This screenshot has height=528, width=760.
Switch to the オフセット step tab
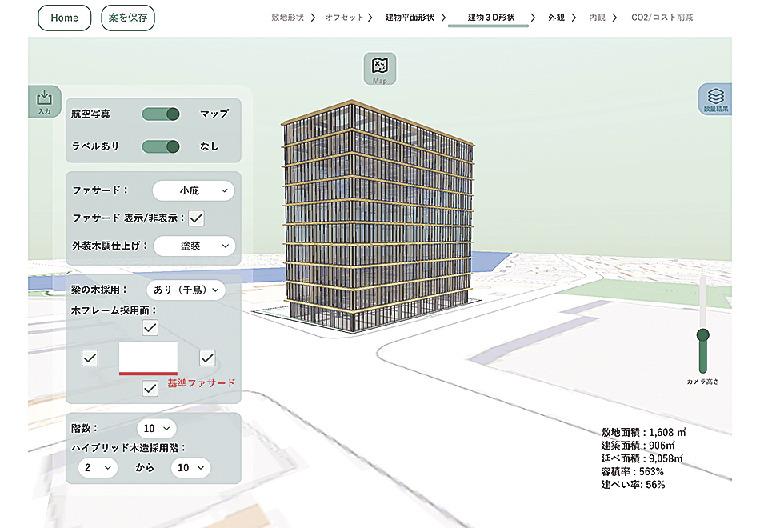343,18
